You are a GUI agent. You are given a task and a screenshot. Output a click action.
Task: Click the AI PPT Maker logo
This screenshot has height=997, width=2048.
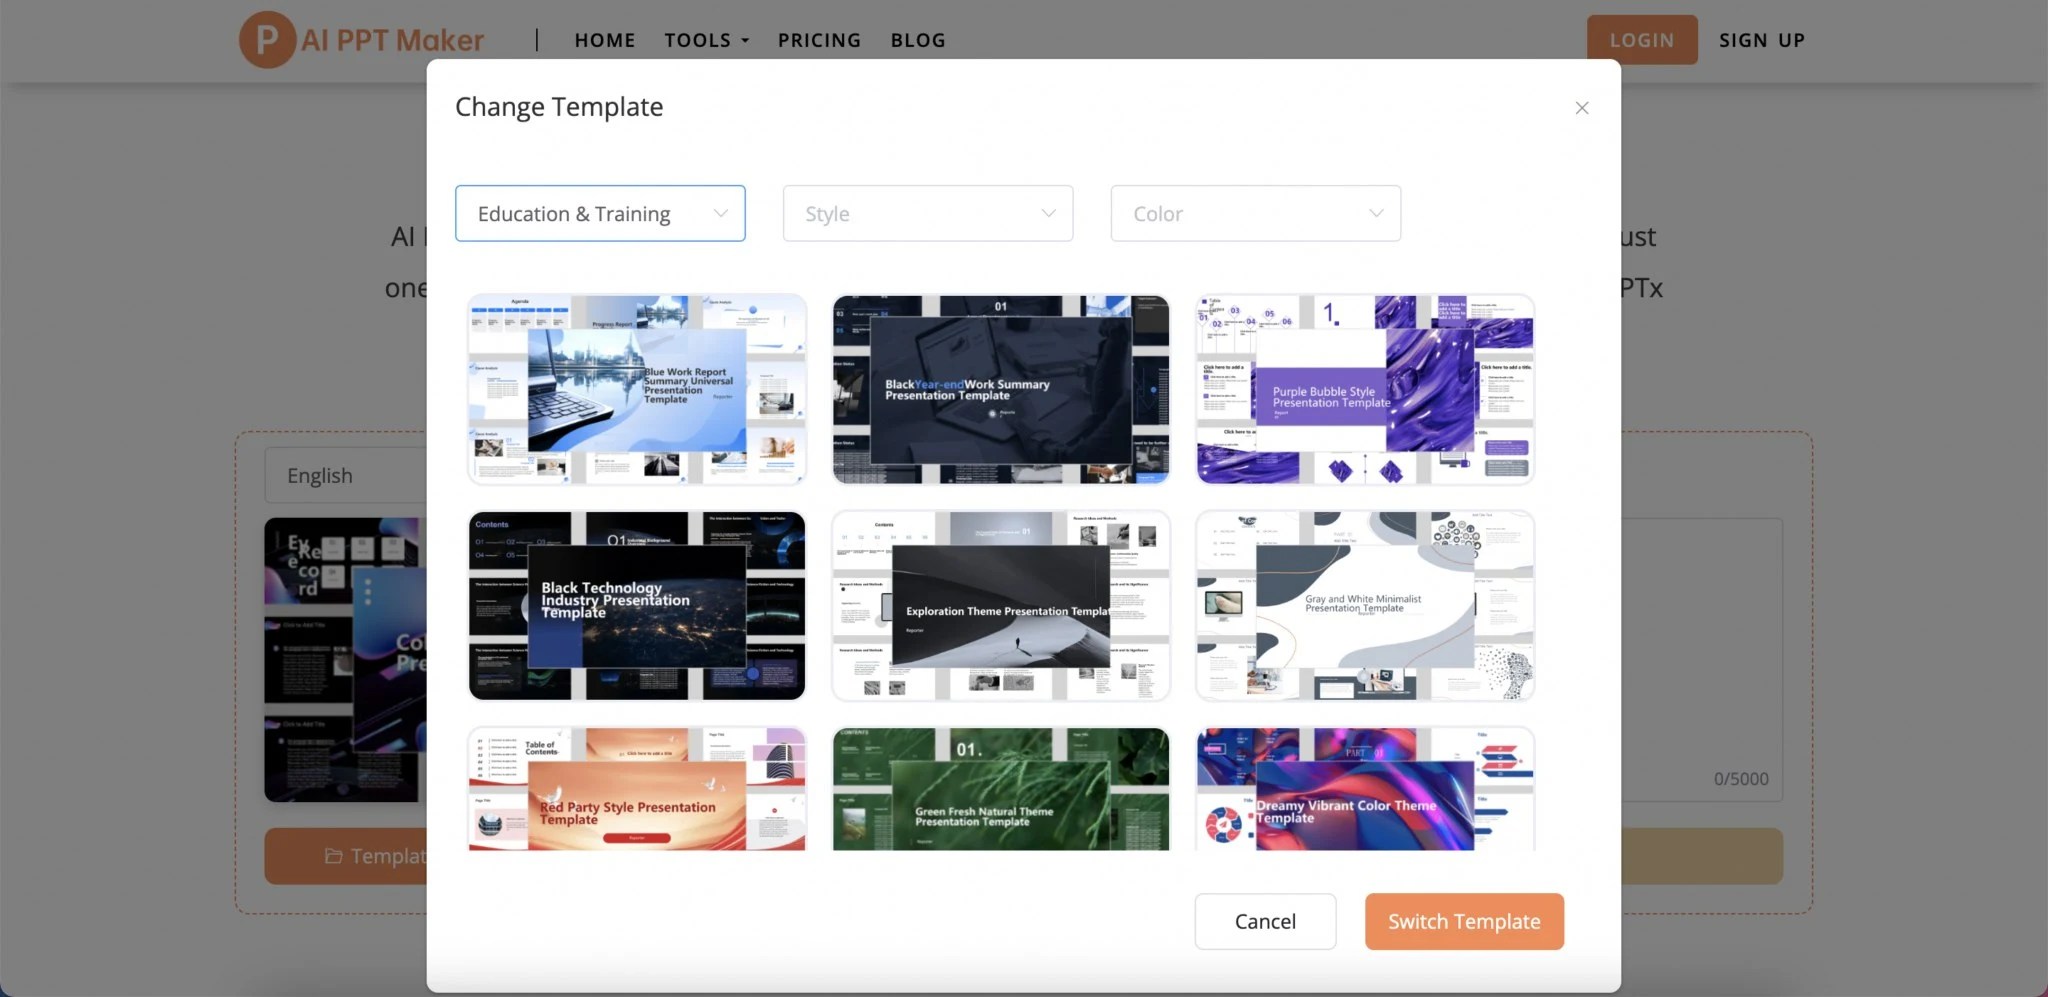[x=360, y=40]
